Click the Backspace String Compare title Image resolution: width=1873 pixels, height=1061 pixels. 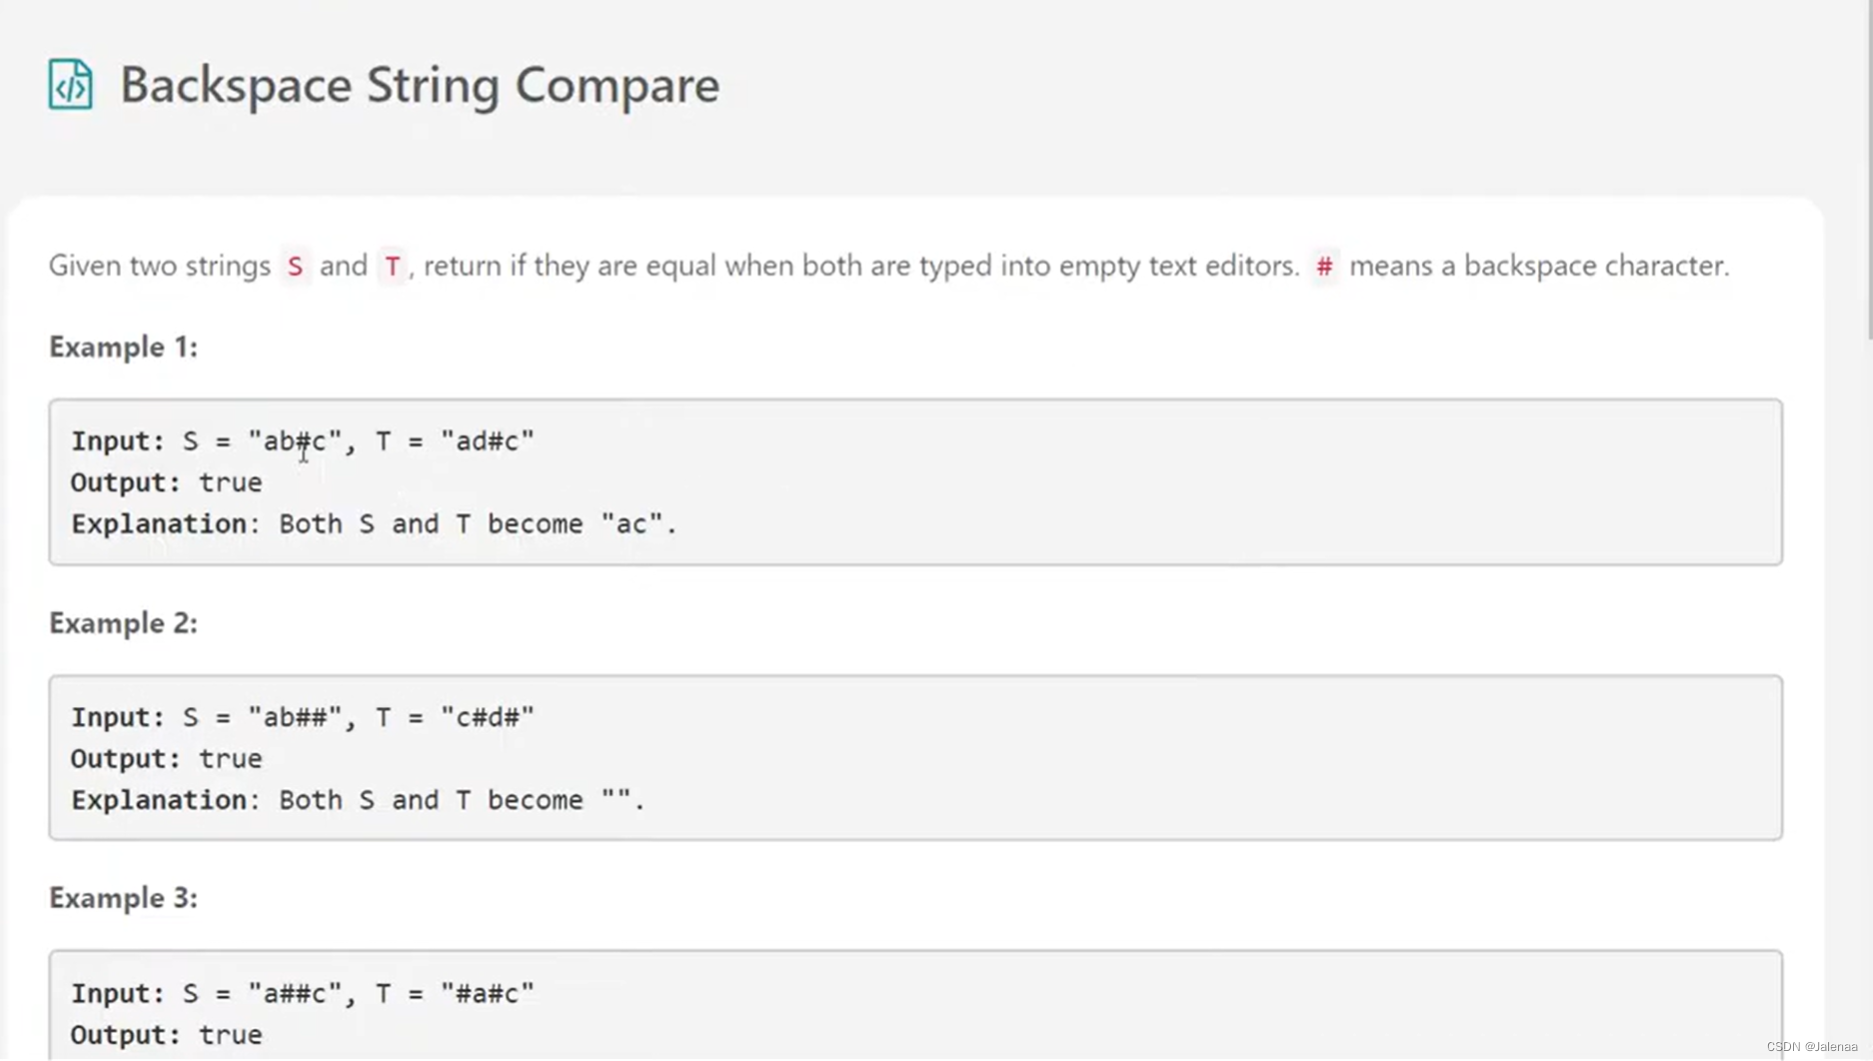tap(419, 84)
